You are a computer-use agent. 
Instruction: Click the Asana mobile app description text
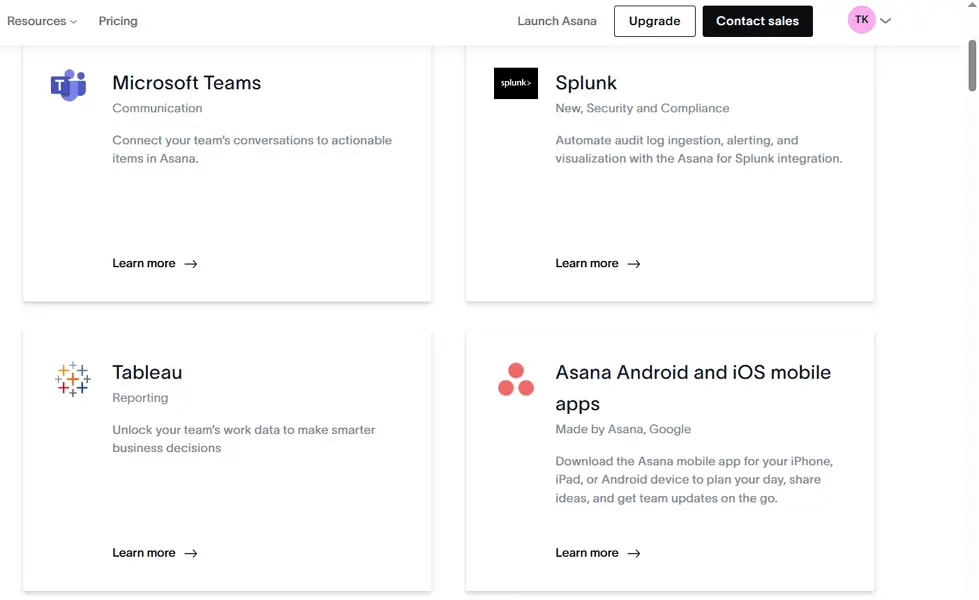[694, 480]
